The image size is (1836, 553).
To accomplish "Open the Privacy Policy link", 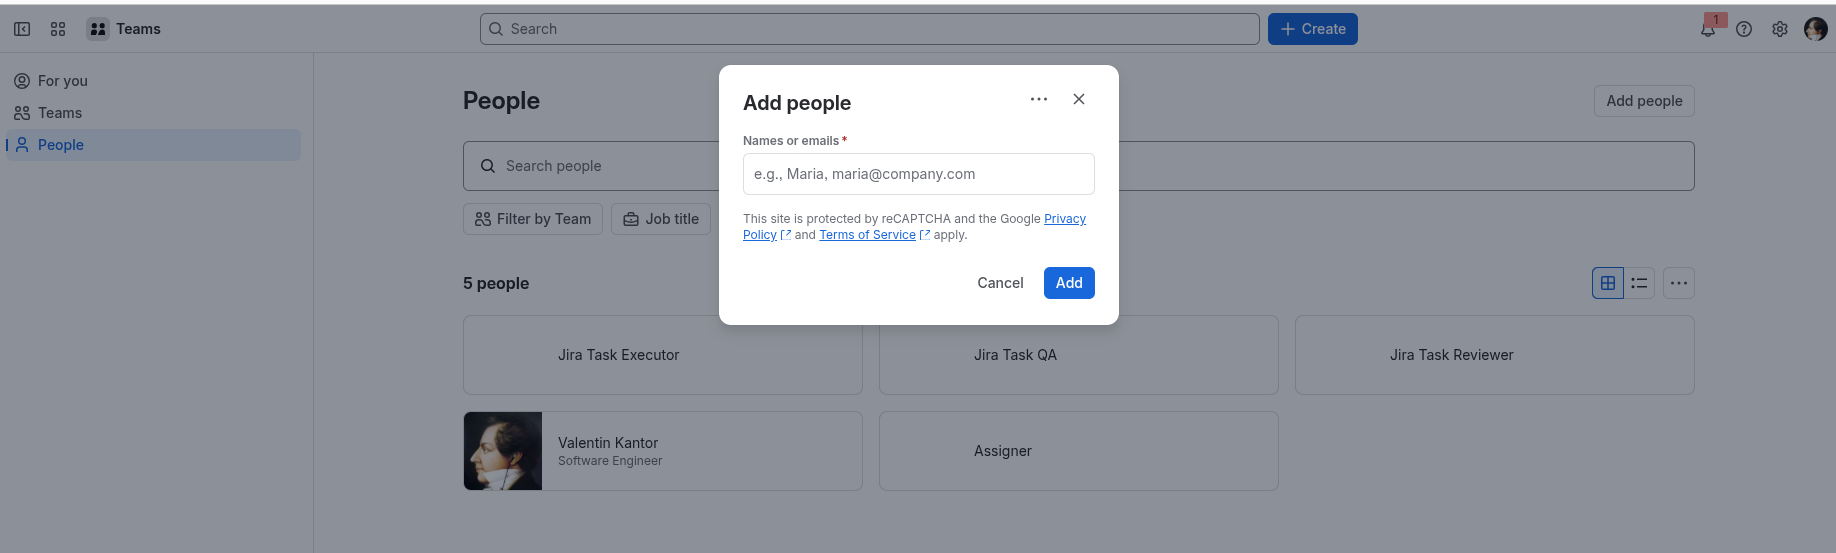I will (x=1065, y=219).
